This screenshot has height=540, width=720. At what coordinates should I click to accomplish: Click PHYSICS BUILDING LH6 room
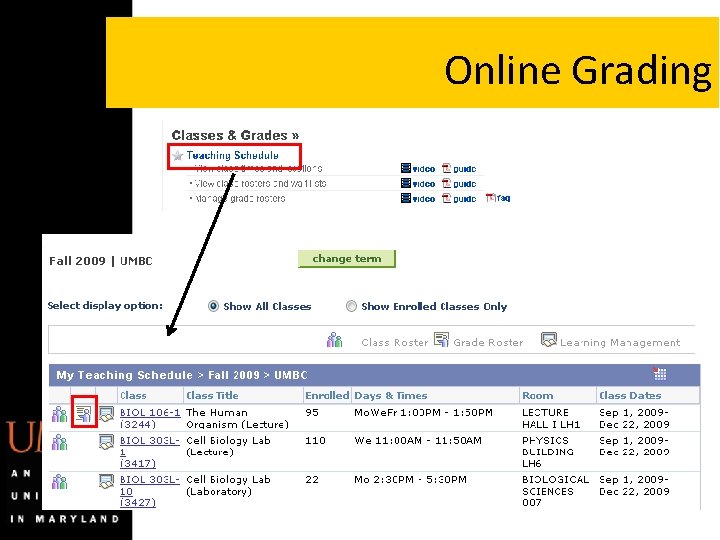[548, 452]
